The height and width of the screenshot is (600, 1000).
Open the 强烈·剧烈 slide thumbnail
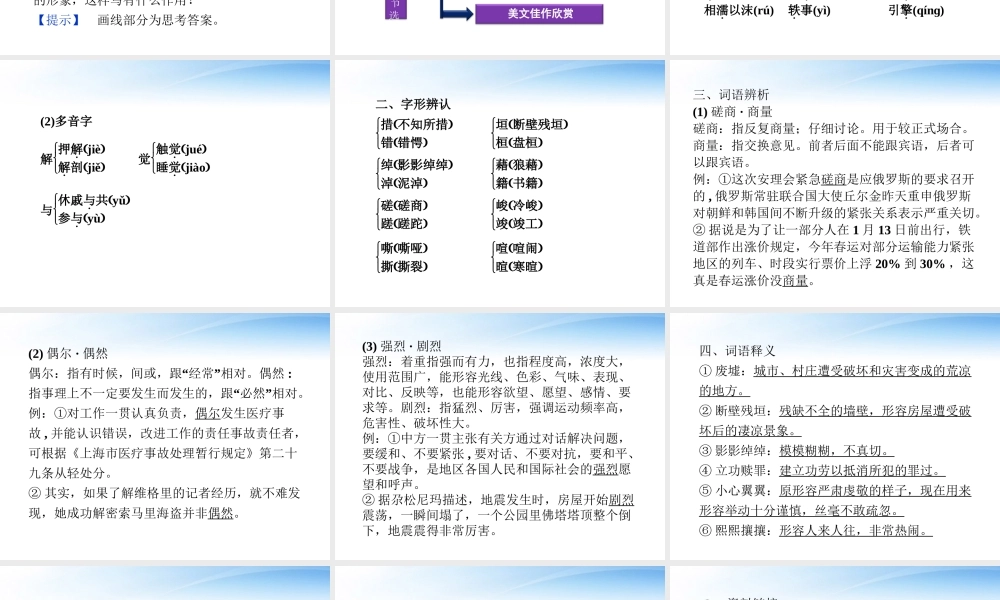[x=500, y=436]
